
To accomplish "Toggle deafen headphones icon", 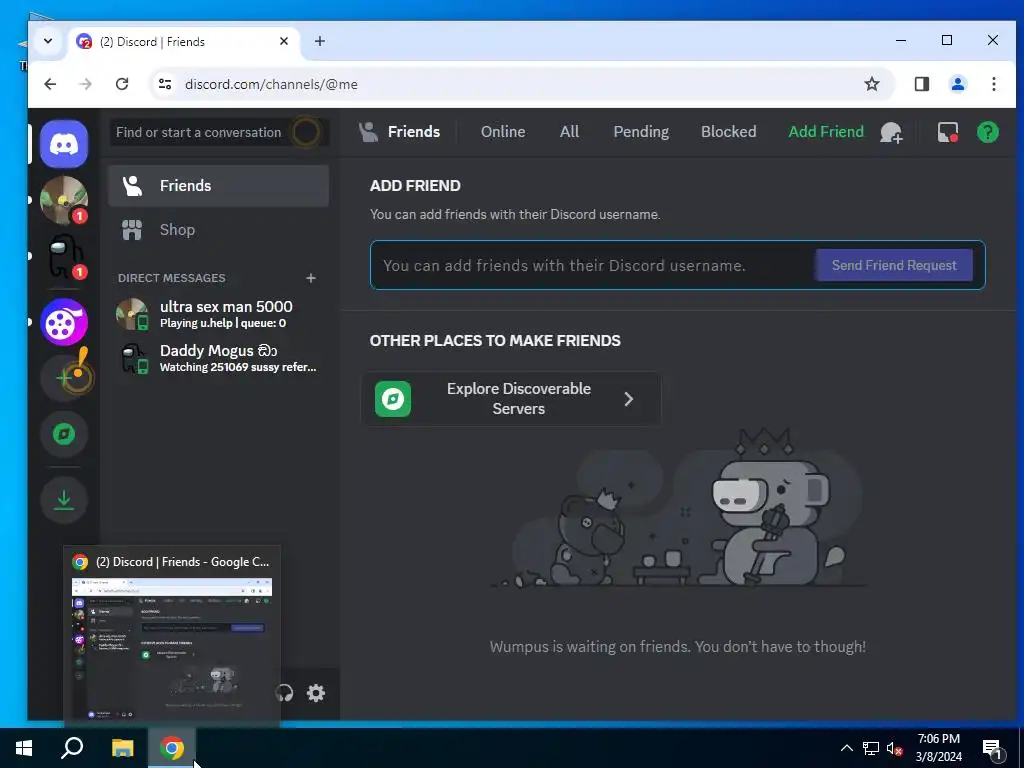I will [285, 693].
